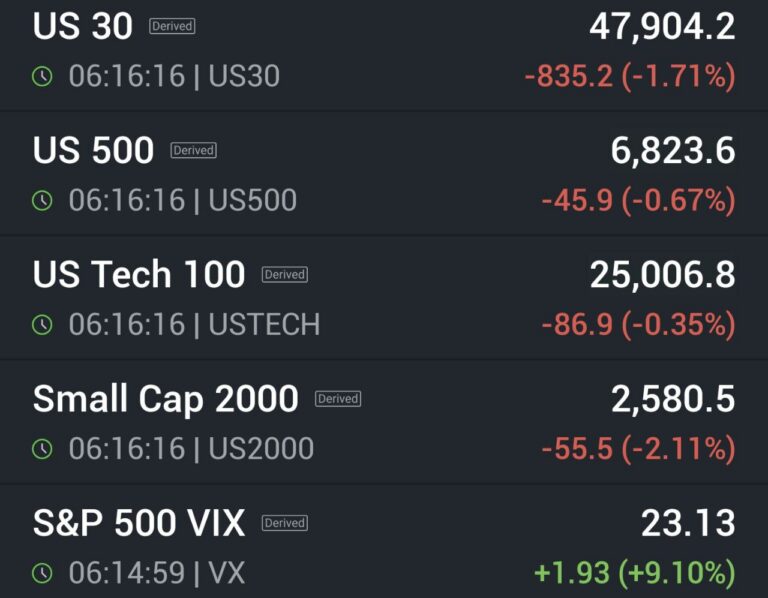The image size is (768, 598).
Task: Tap the clock icon beside VX
Action: click(x=42, y=573)
